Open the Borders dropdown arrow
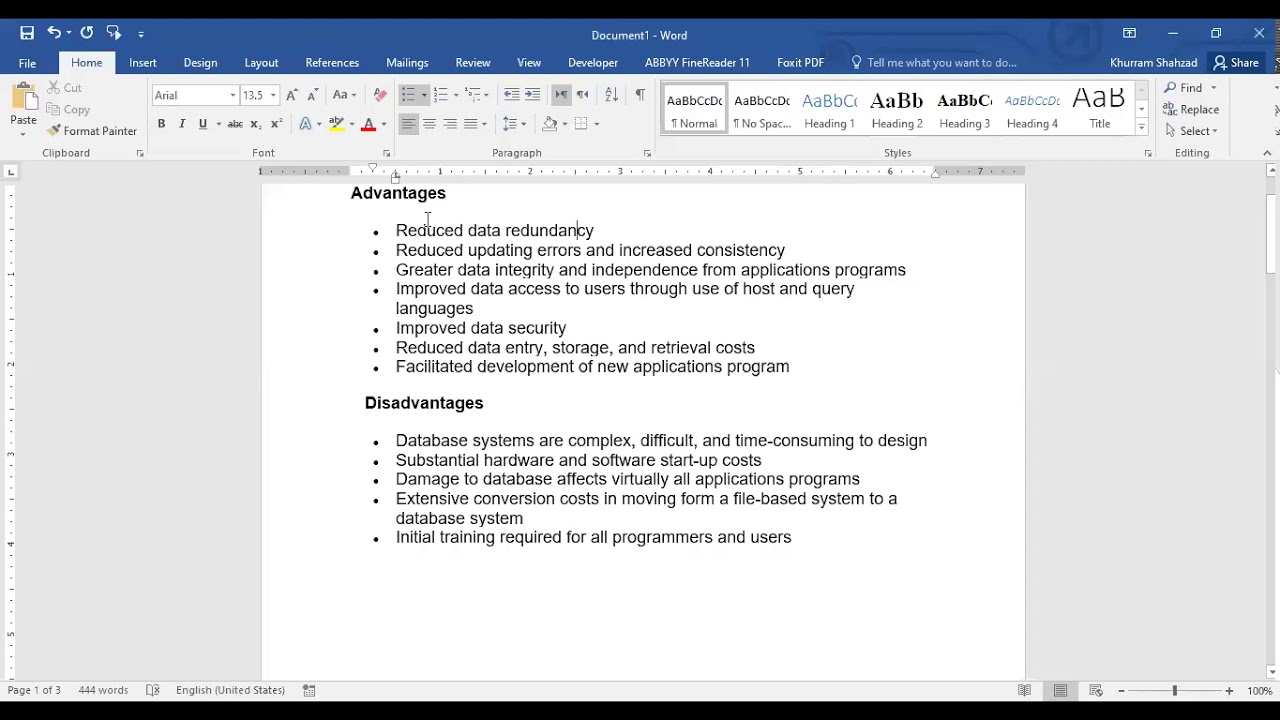The width and height of the screenshot is (1280, 720). tap(597, 124)
